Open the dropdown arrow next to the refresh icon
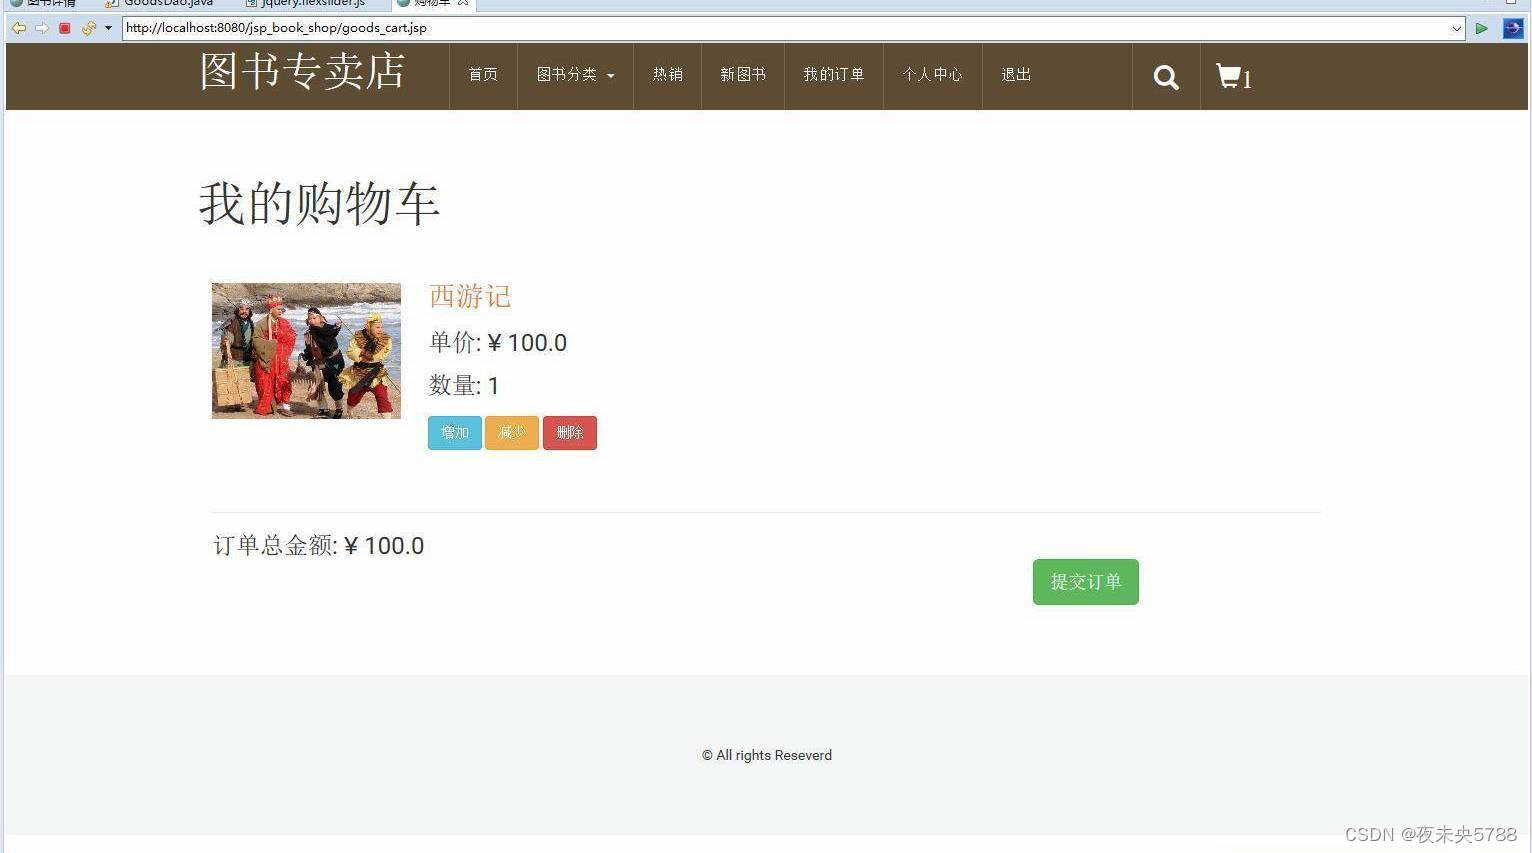Screen dimensions: 1532x853 click(x=108, y=28)
